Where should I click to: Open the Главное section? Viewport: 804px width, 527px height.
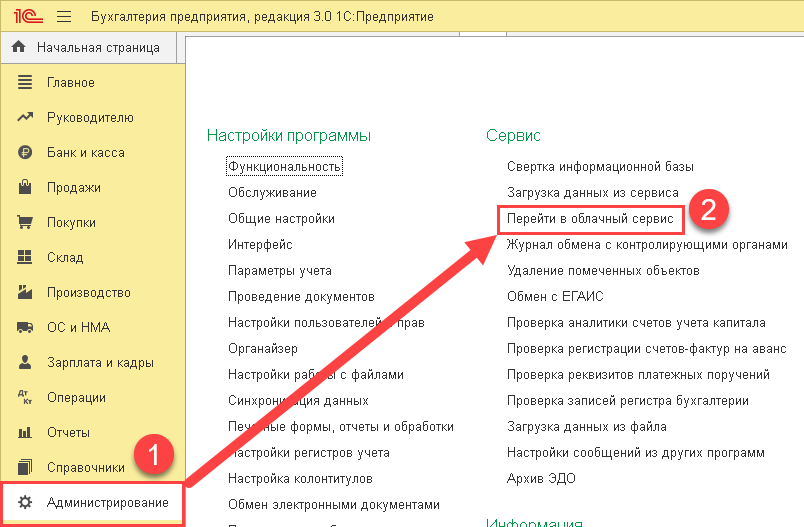pyautogui.click(x=71, y=83)
